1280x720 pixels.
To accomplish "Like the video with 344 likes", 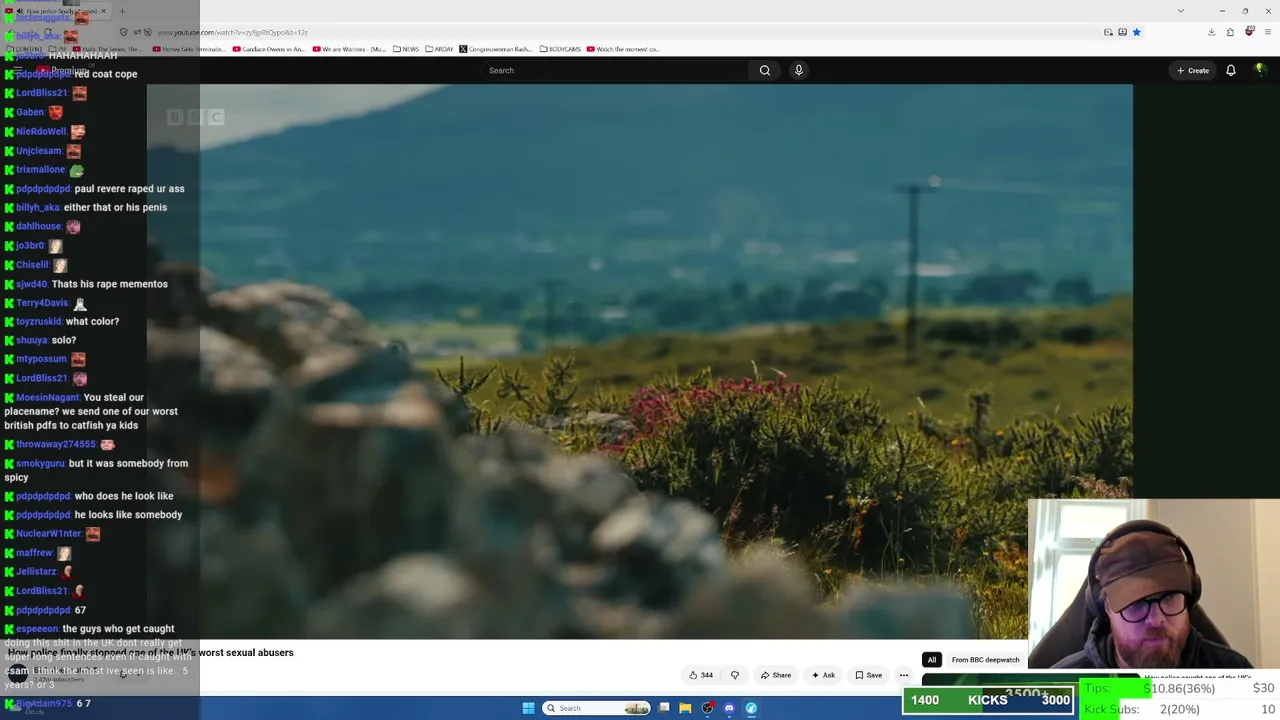I will pyautogui.click(x=701, y=675).
